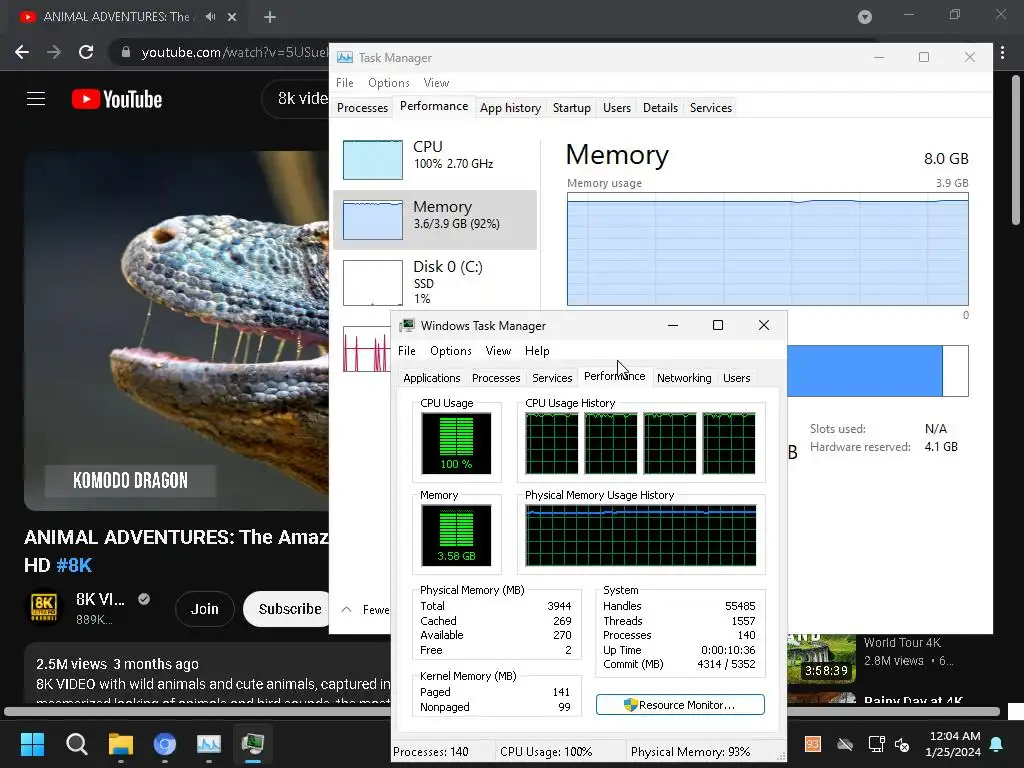Click the cloud sync tray icon

tap(845, 744)
